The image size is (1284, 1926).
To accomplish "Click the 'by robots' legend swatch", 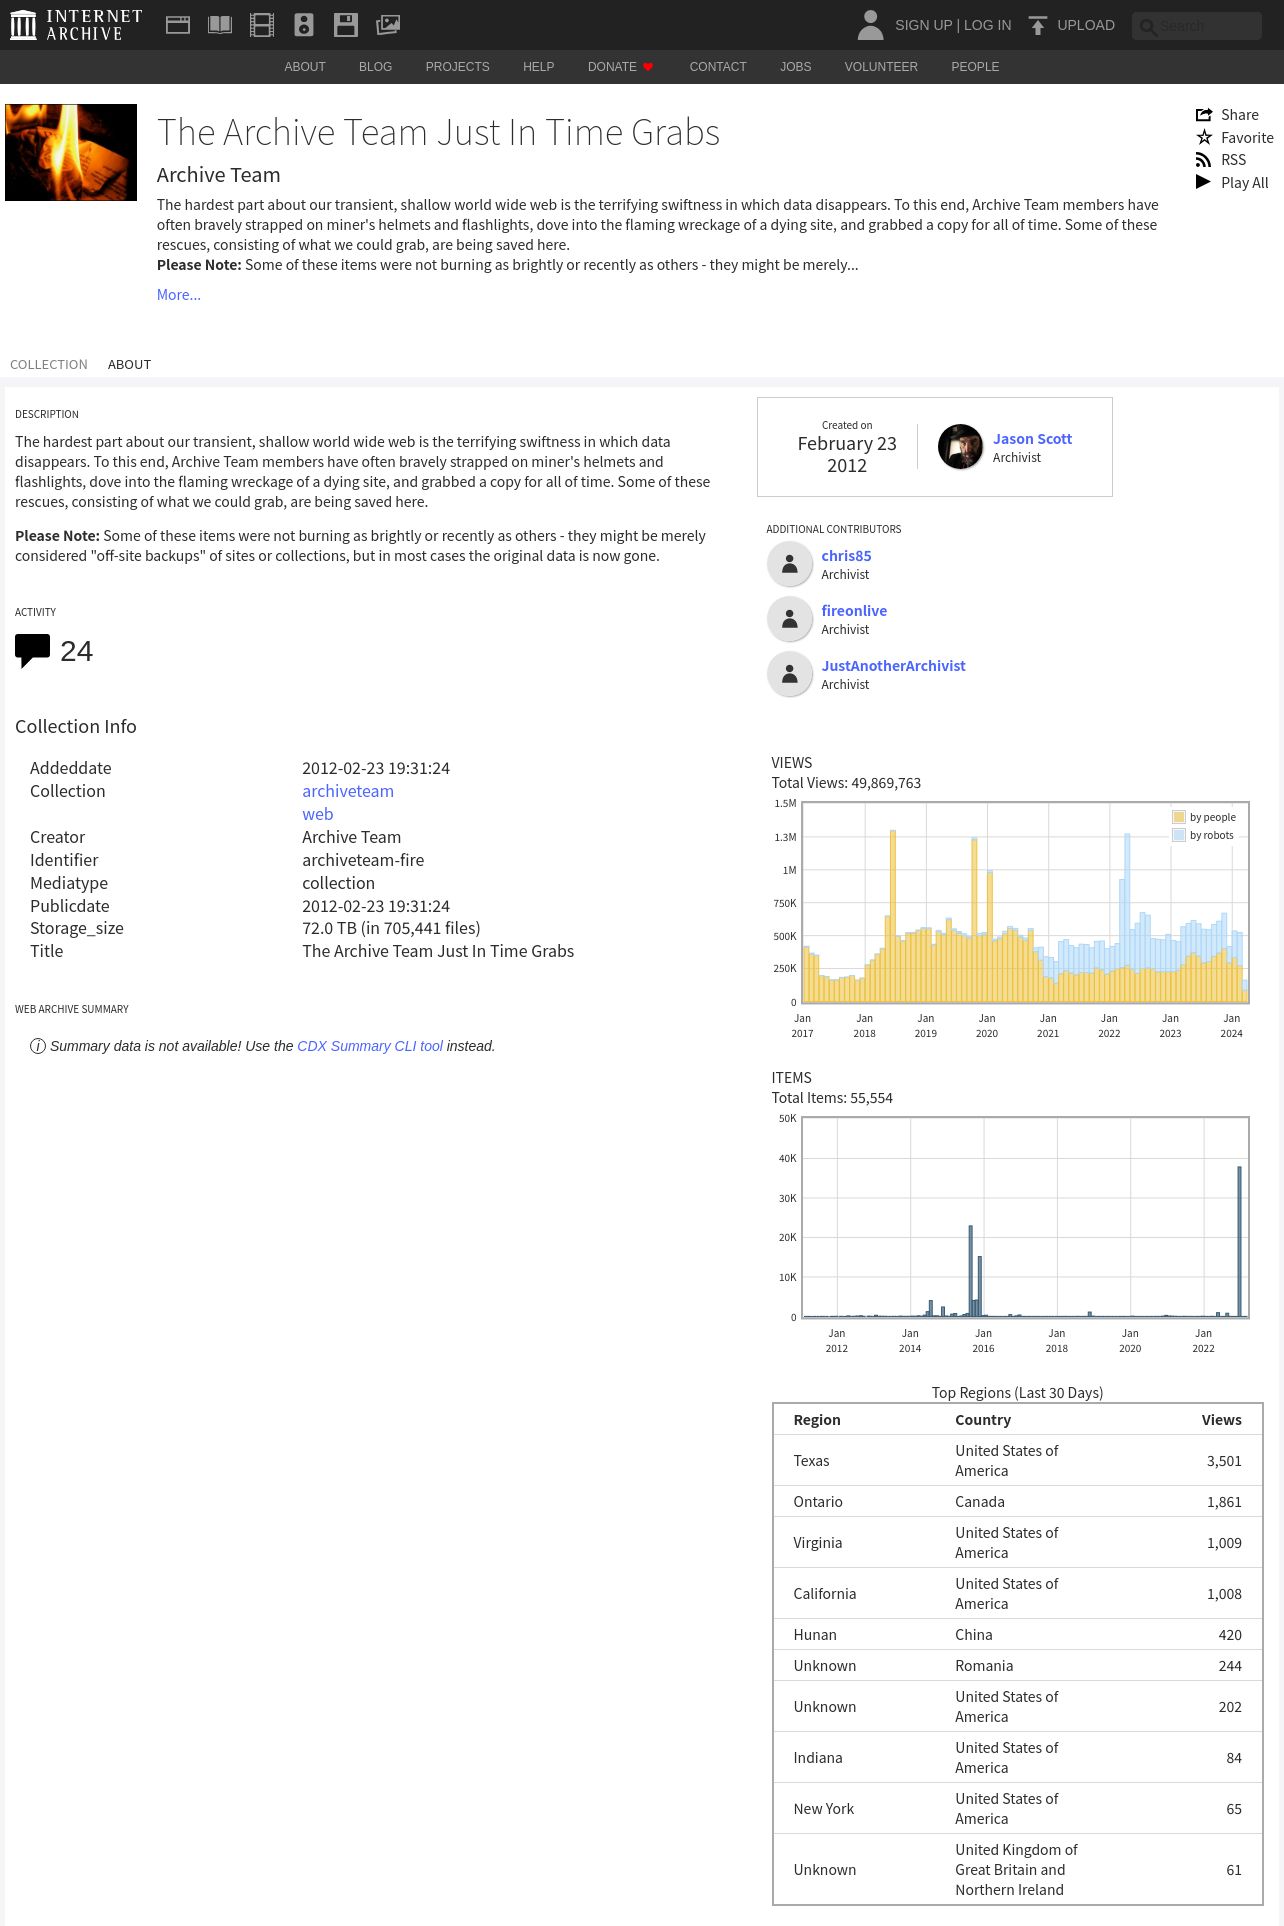I will click(1179, 835).
